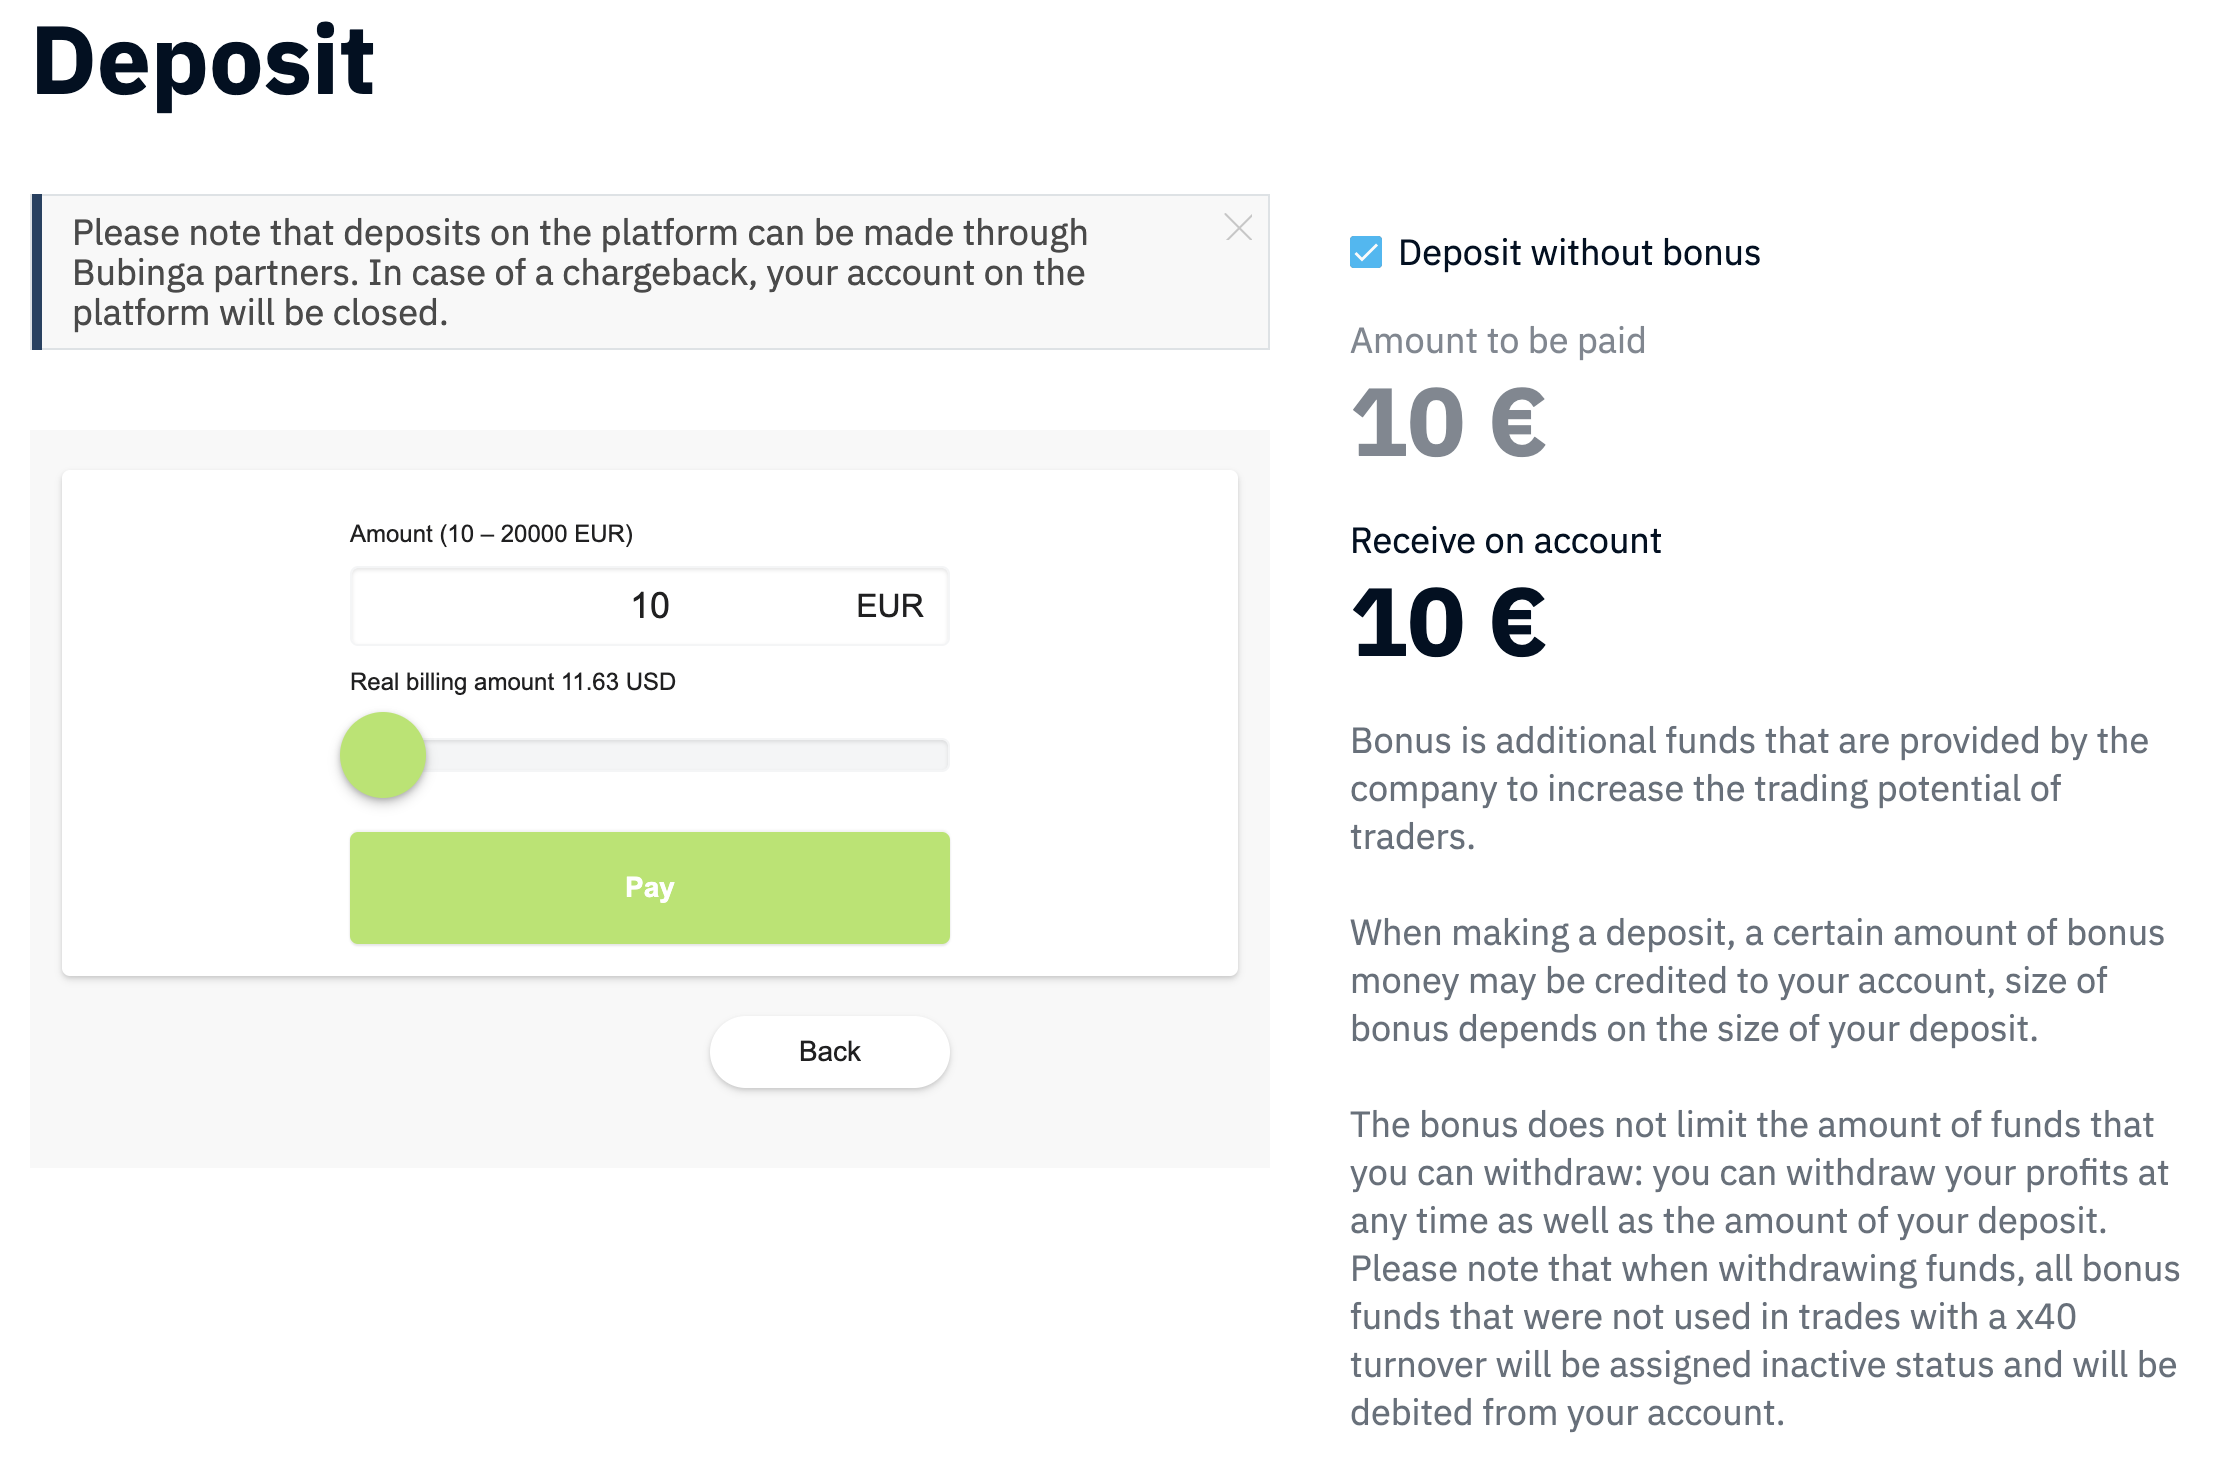Uncheck the Deposit without bonus checkbox
The image size is (2228, 1460).
[1366, 252]
